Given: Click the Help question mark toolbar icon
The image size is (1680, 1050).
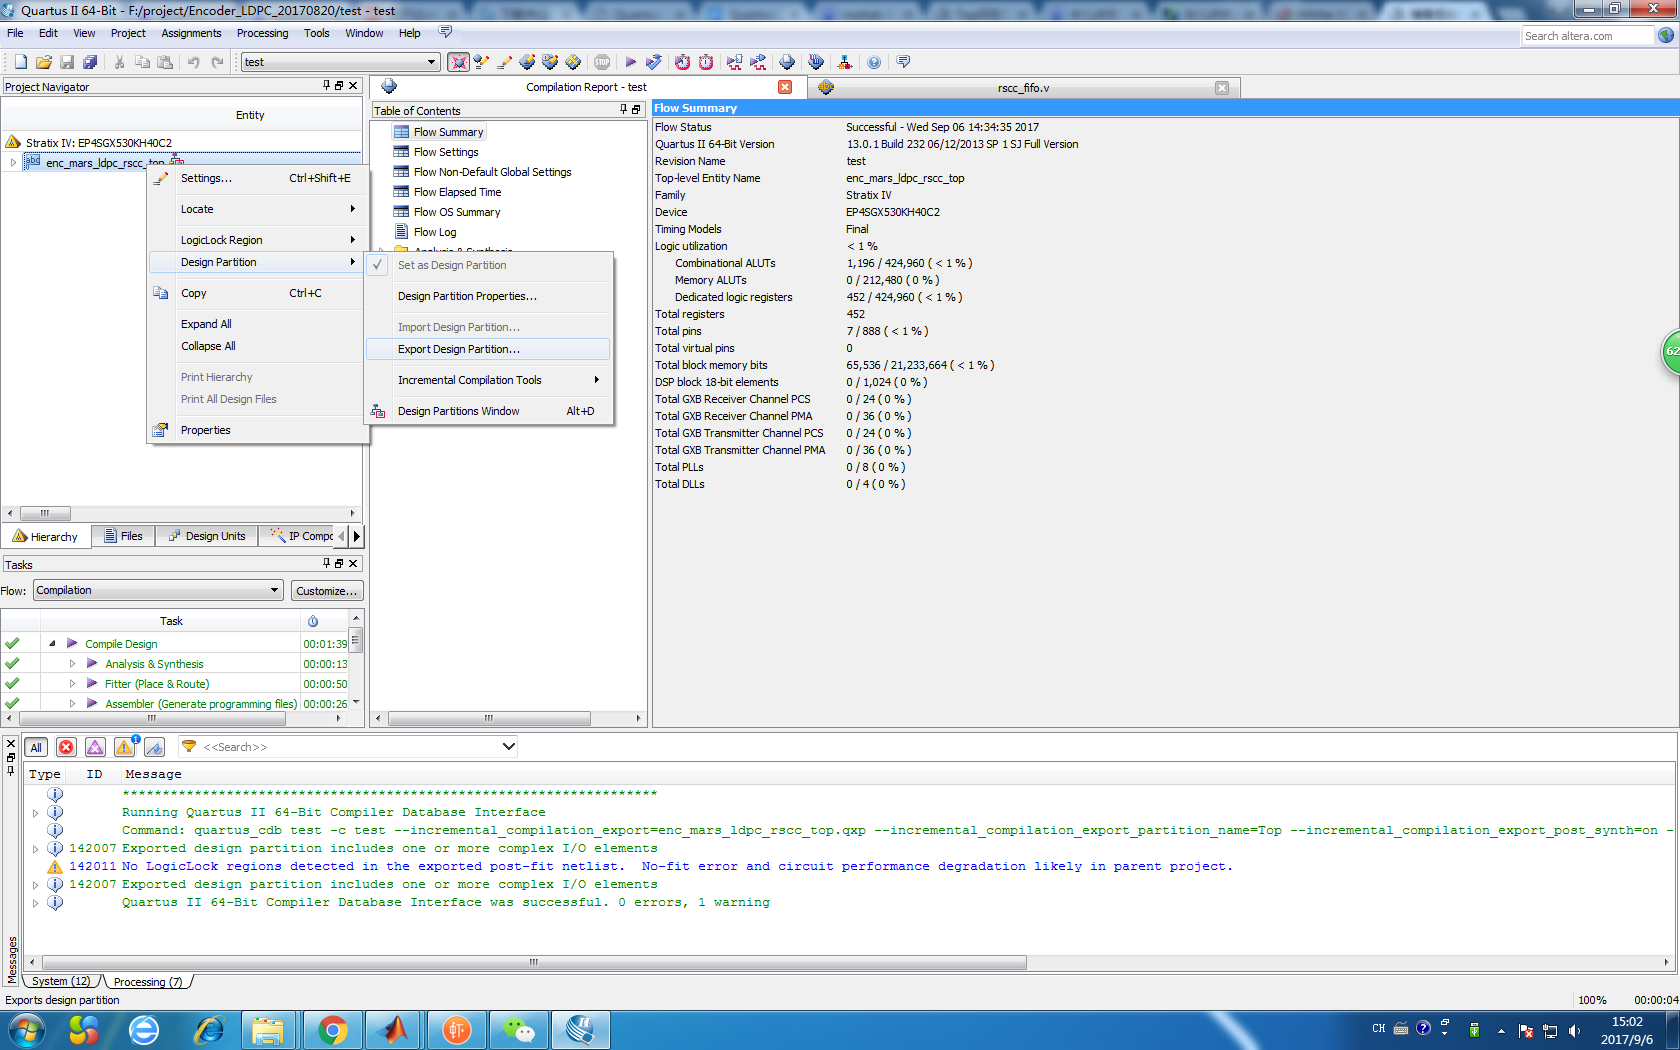Looking at the screenshot, I should coord(874,62).
